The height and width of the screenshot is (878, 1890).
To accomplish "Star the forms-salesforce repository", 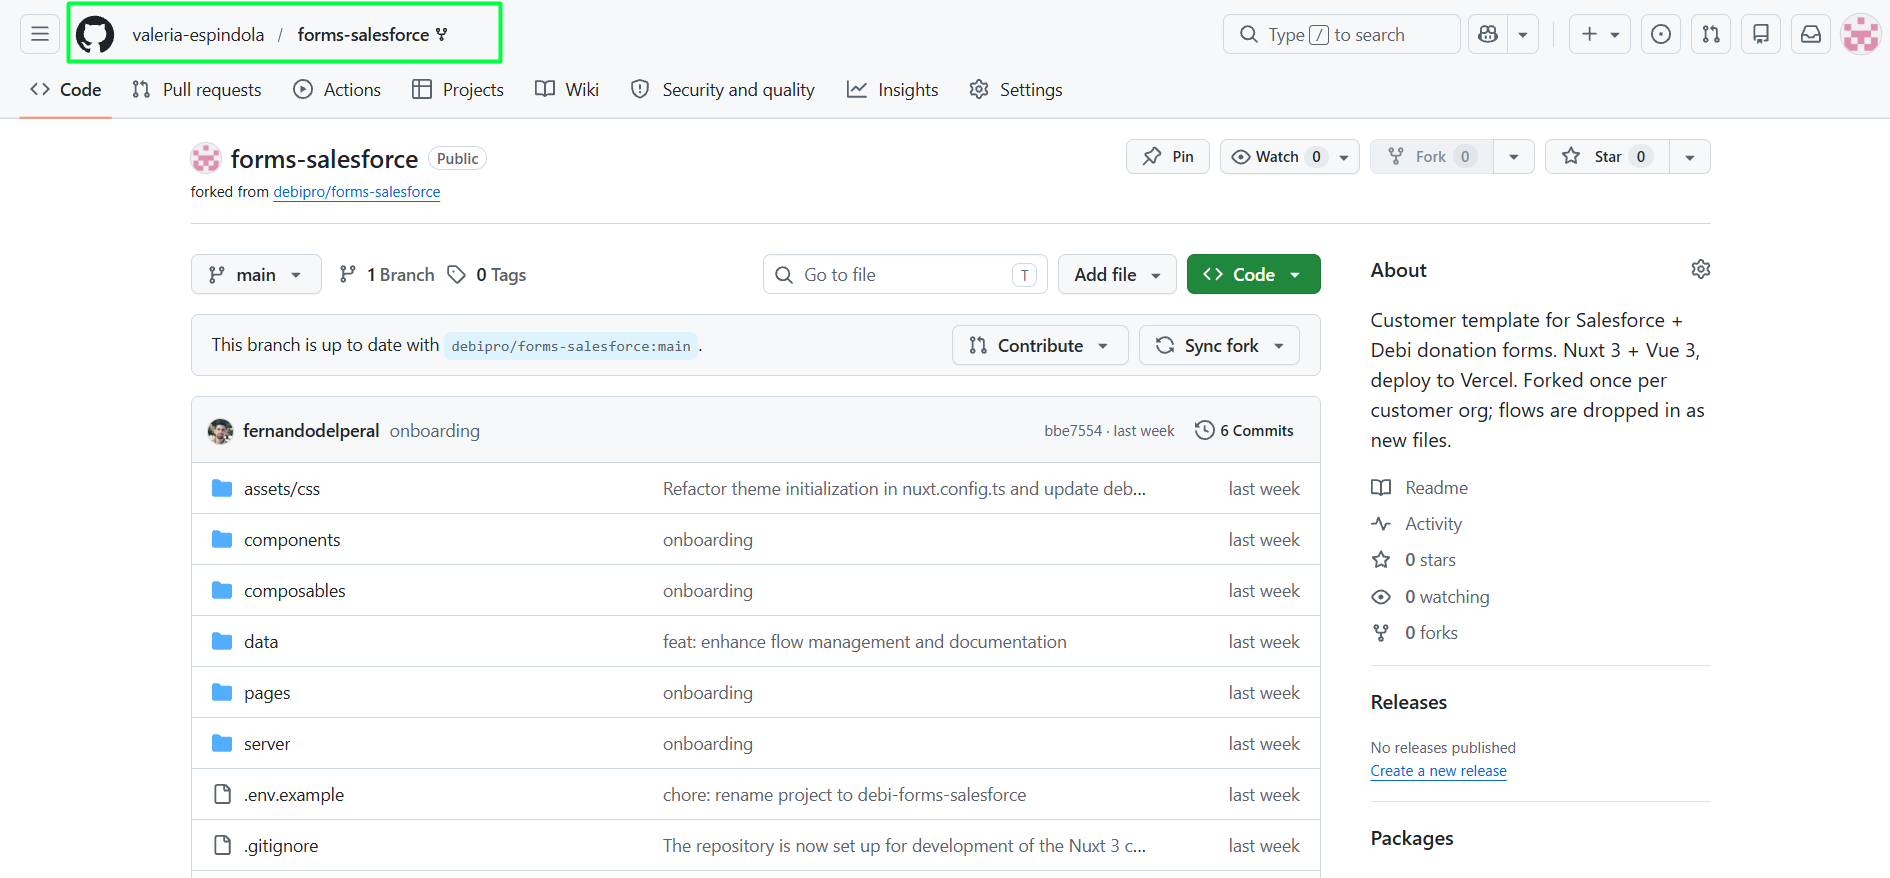I will tap(1607, 157).
